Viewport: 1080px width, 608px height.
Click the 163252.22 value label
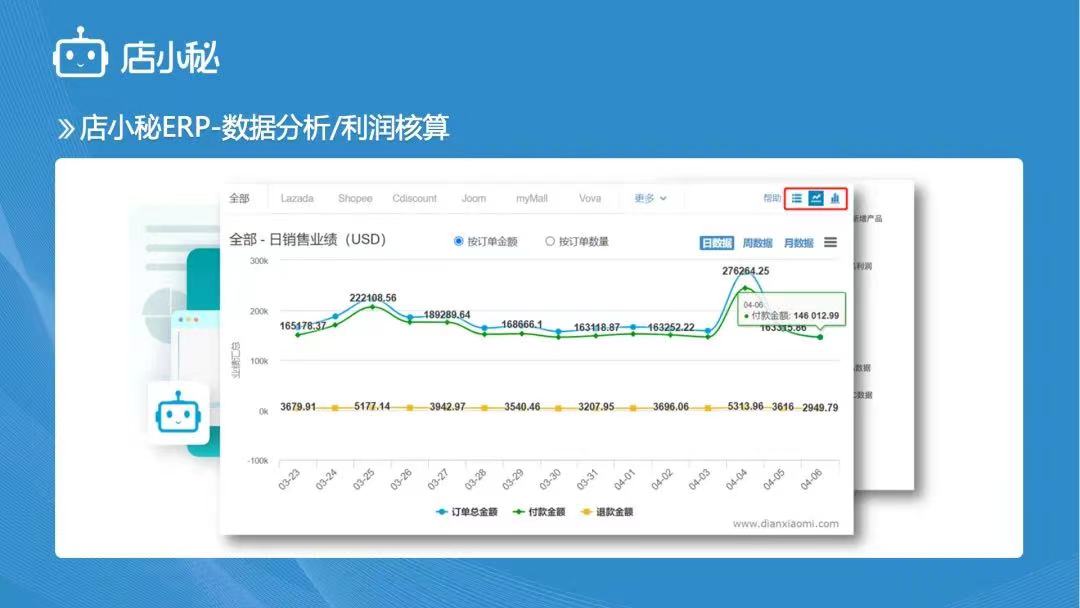[x=671, y=327]
